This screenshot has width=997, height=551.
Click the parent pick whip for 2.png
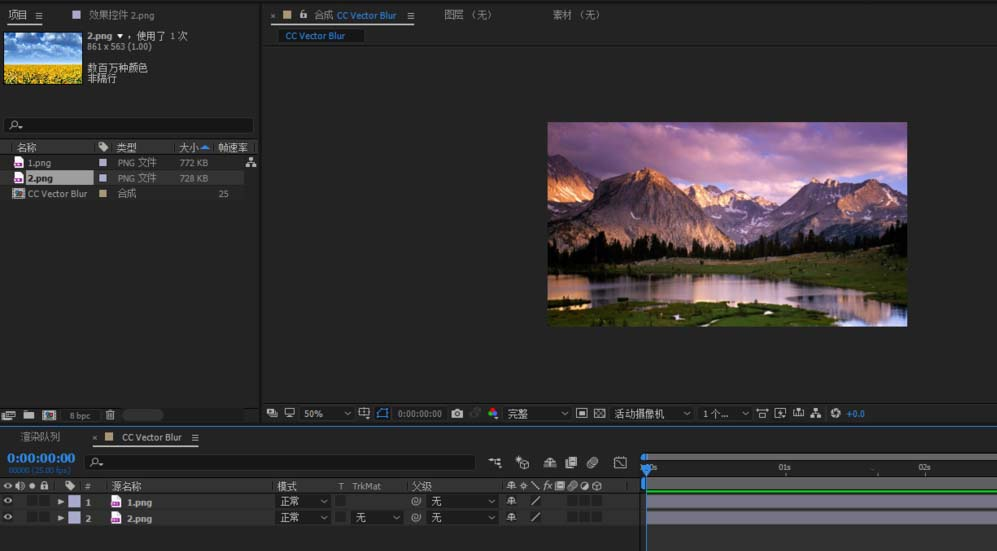click(x=416, y=518)
